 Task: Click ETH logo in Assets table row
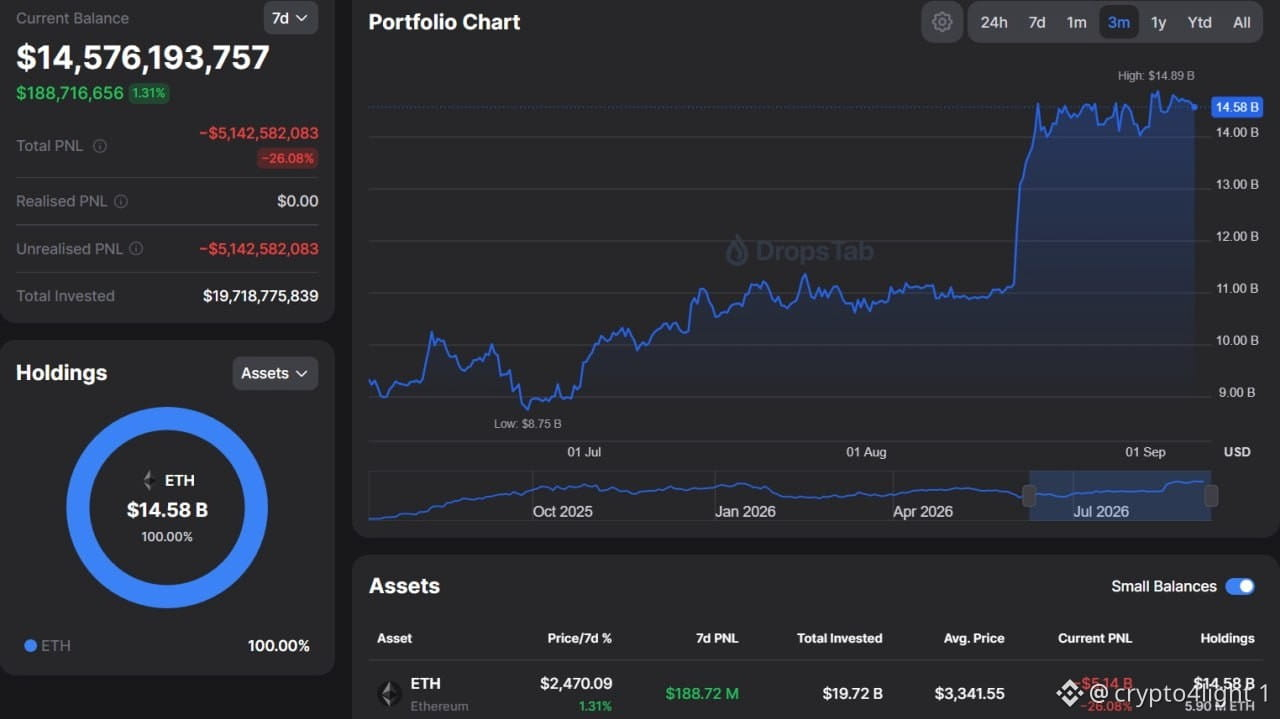389,693
